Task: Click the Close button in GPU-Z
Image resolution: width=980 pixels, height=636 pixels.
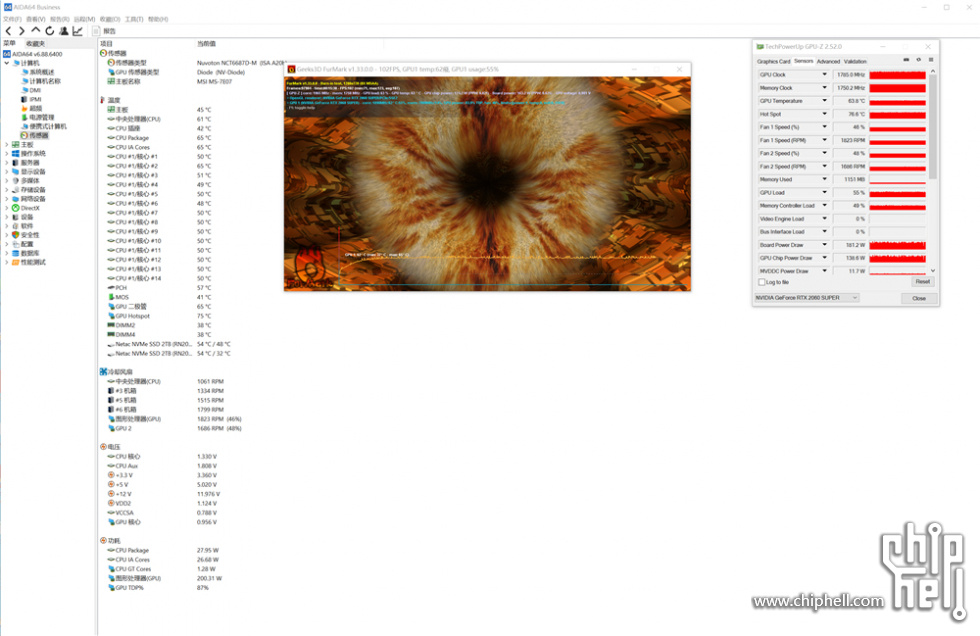Action: [x=919, y=298]
